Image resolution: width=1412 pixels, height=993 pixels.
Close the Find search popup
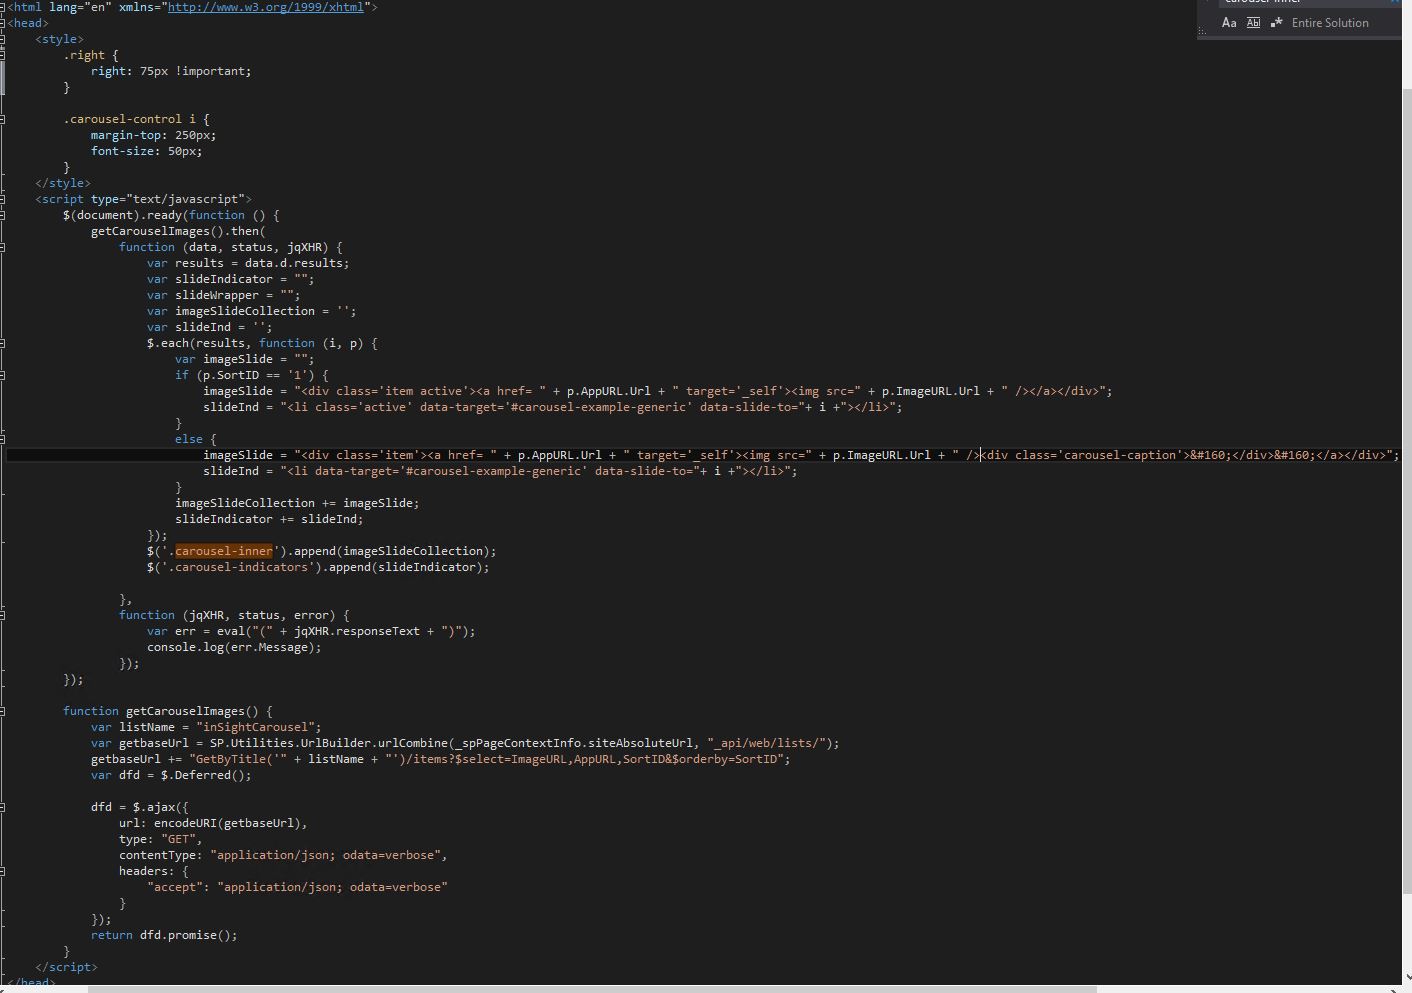tap(1397, 3)
